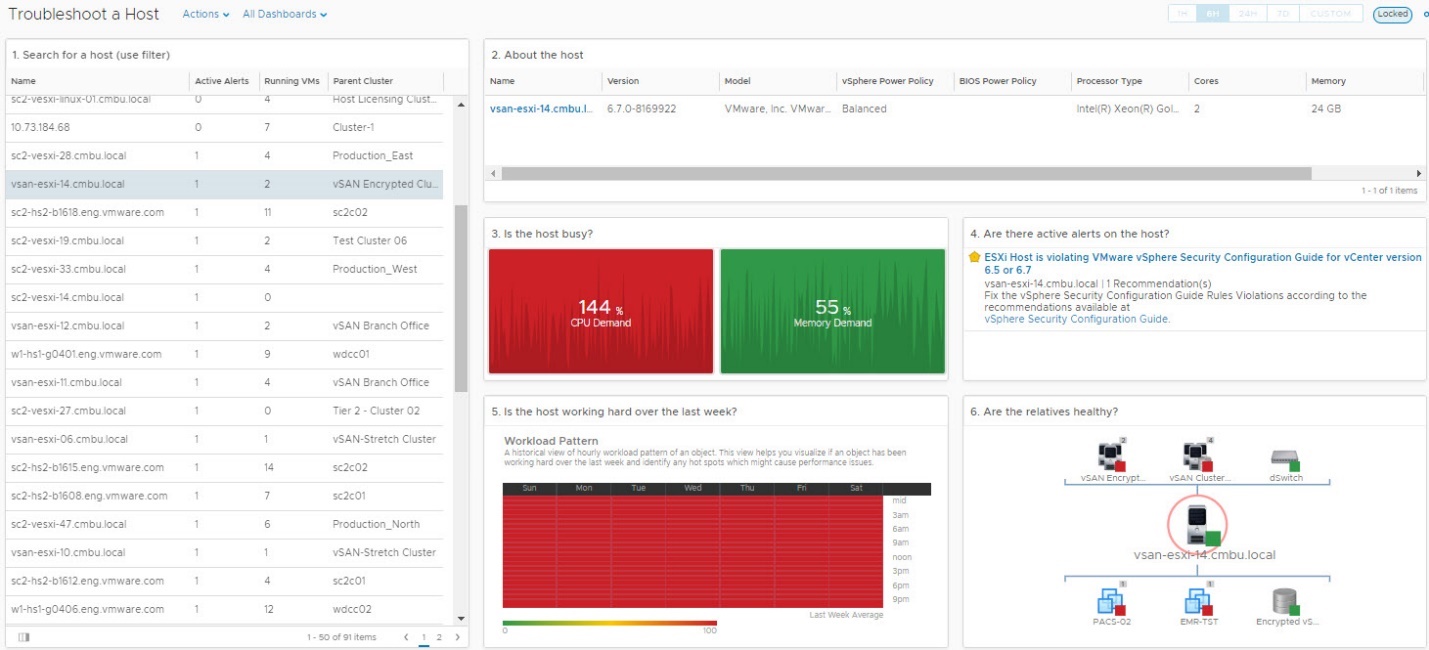Select the EMR-TST virtual machine icon
This screenshot has height=650, width=1429.
1197,601
